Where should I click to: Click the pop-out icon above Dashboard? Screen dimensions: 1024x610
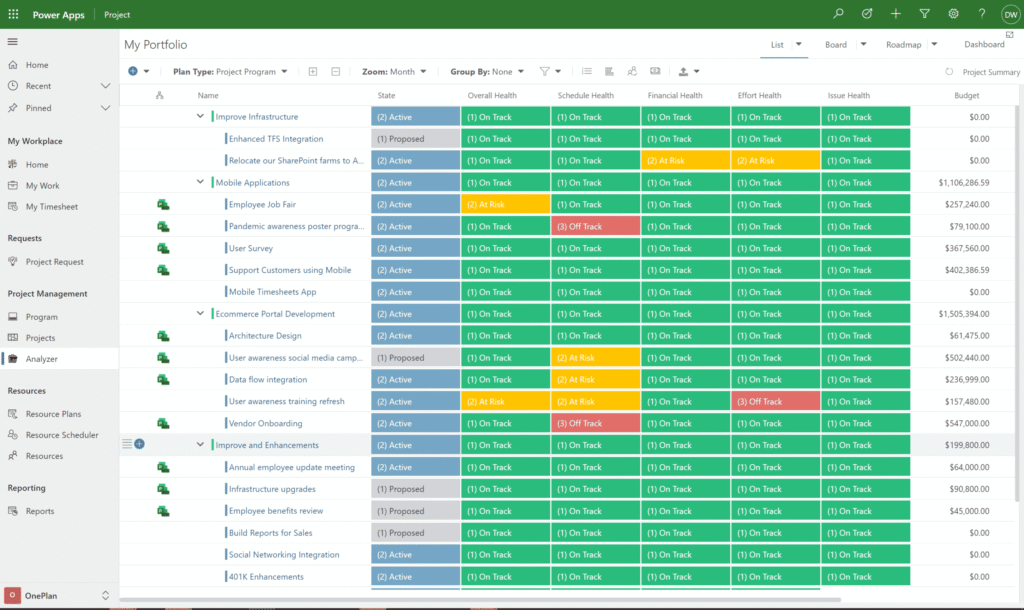(1010, 35)
